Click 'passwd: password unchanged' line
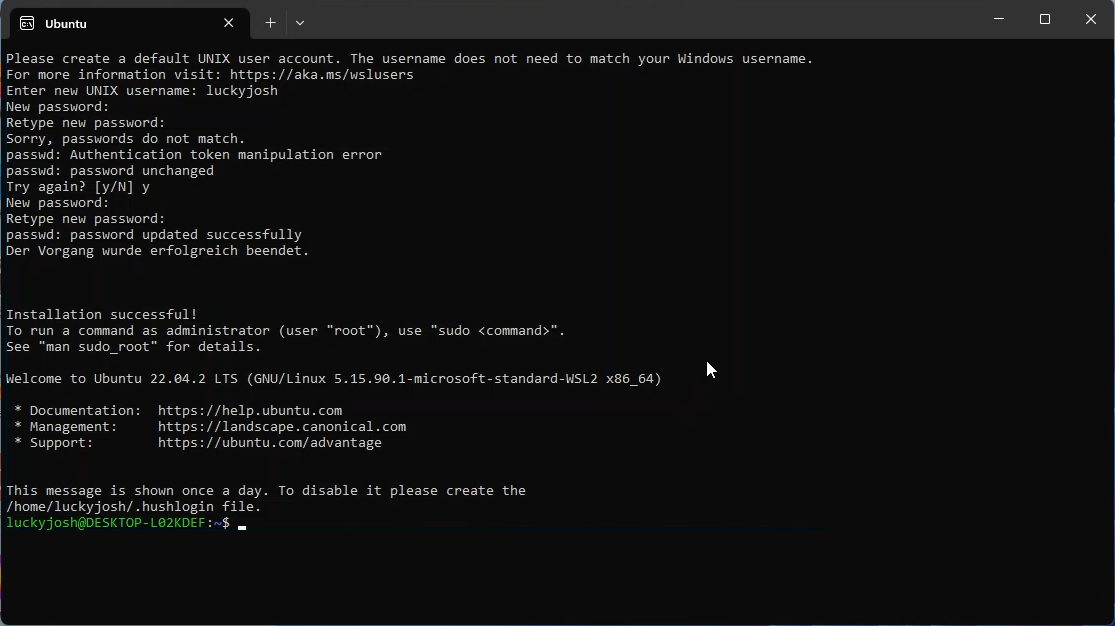The image size is (1115, 626). [x=110, y=171]
